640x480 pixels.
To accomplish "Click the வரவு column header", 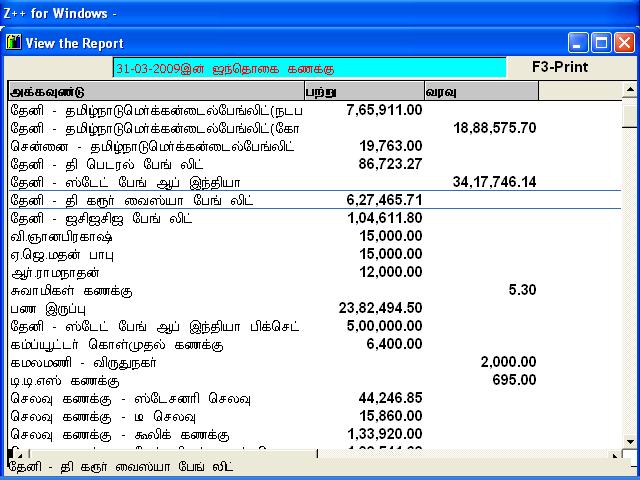I will 481,91.
